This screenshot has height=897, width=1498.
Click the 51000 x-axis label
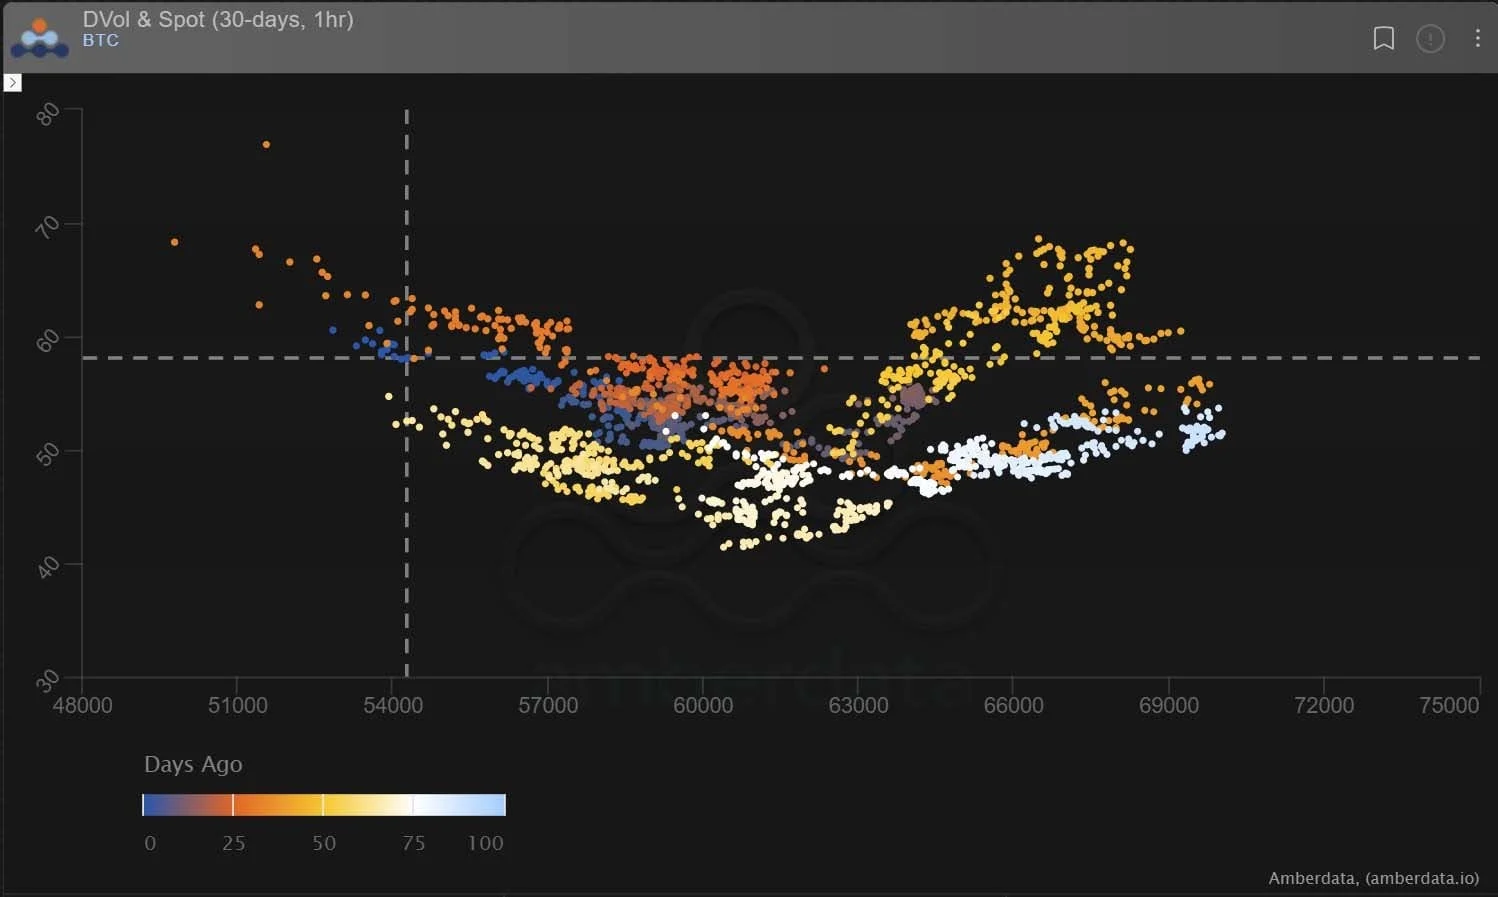[237, 705]
